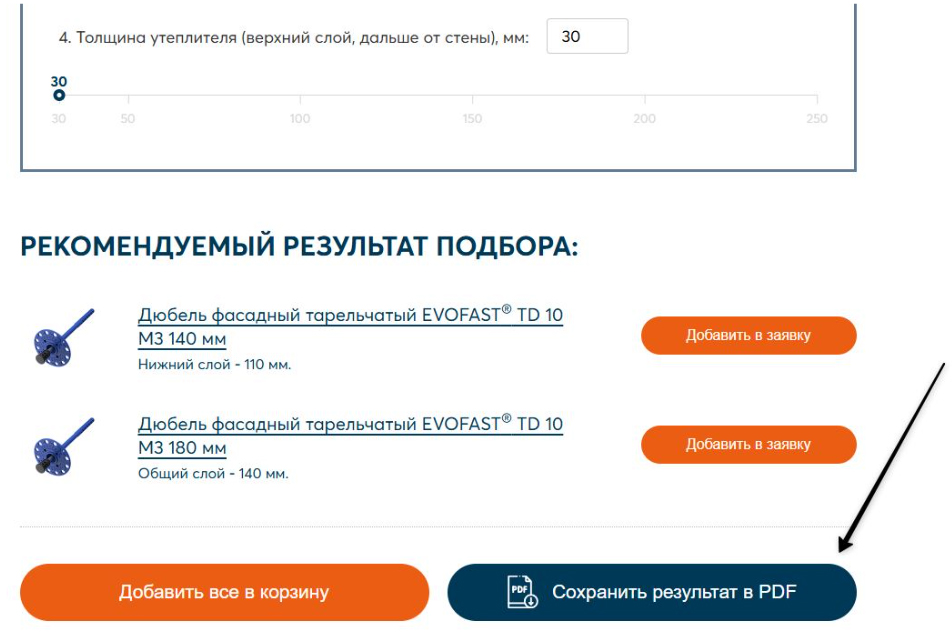952x643 pixels.
Task: Click the 'Рекомендуемый результат подбора' heading
Action: coord(299,247)
